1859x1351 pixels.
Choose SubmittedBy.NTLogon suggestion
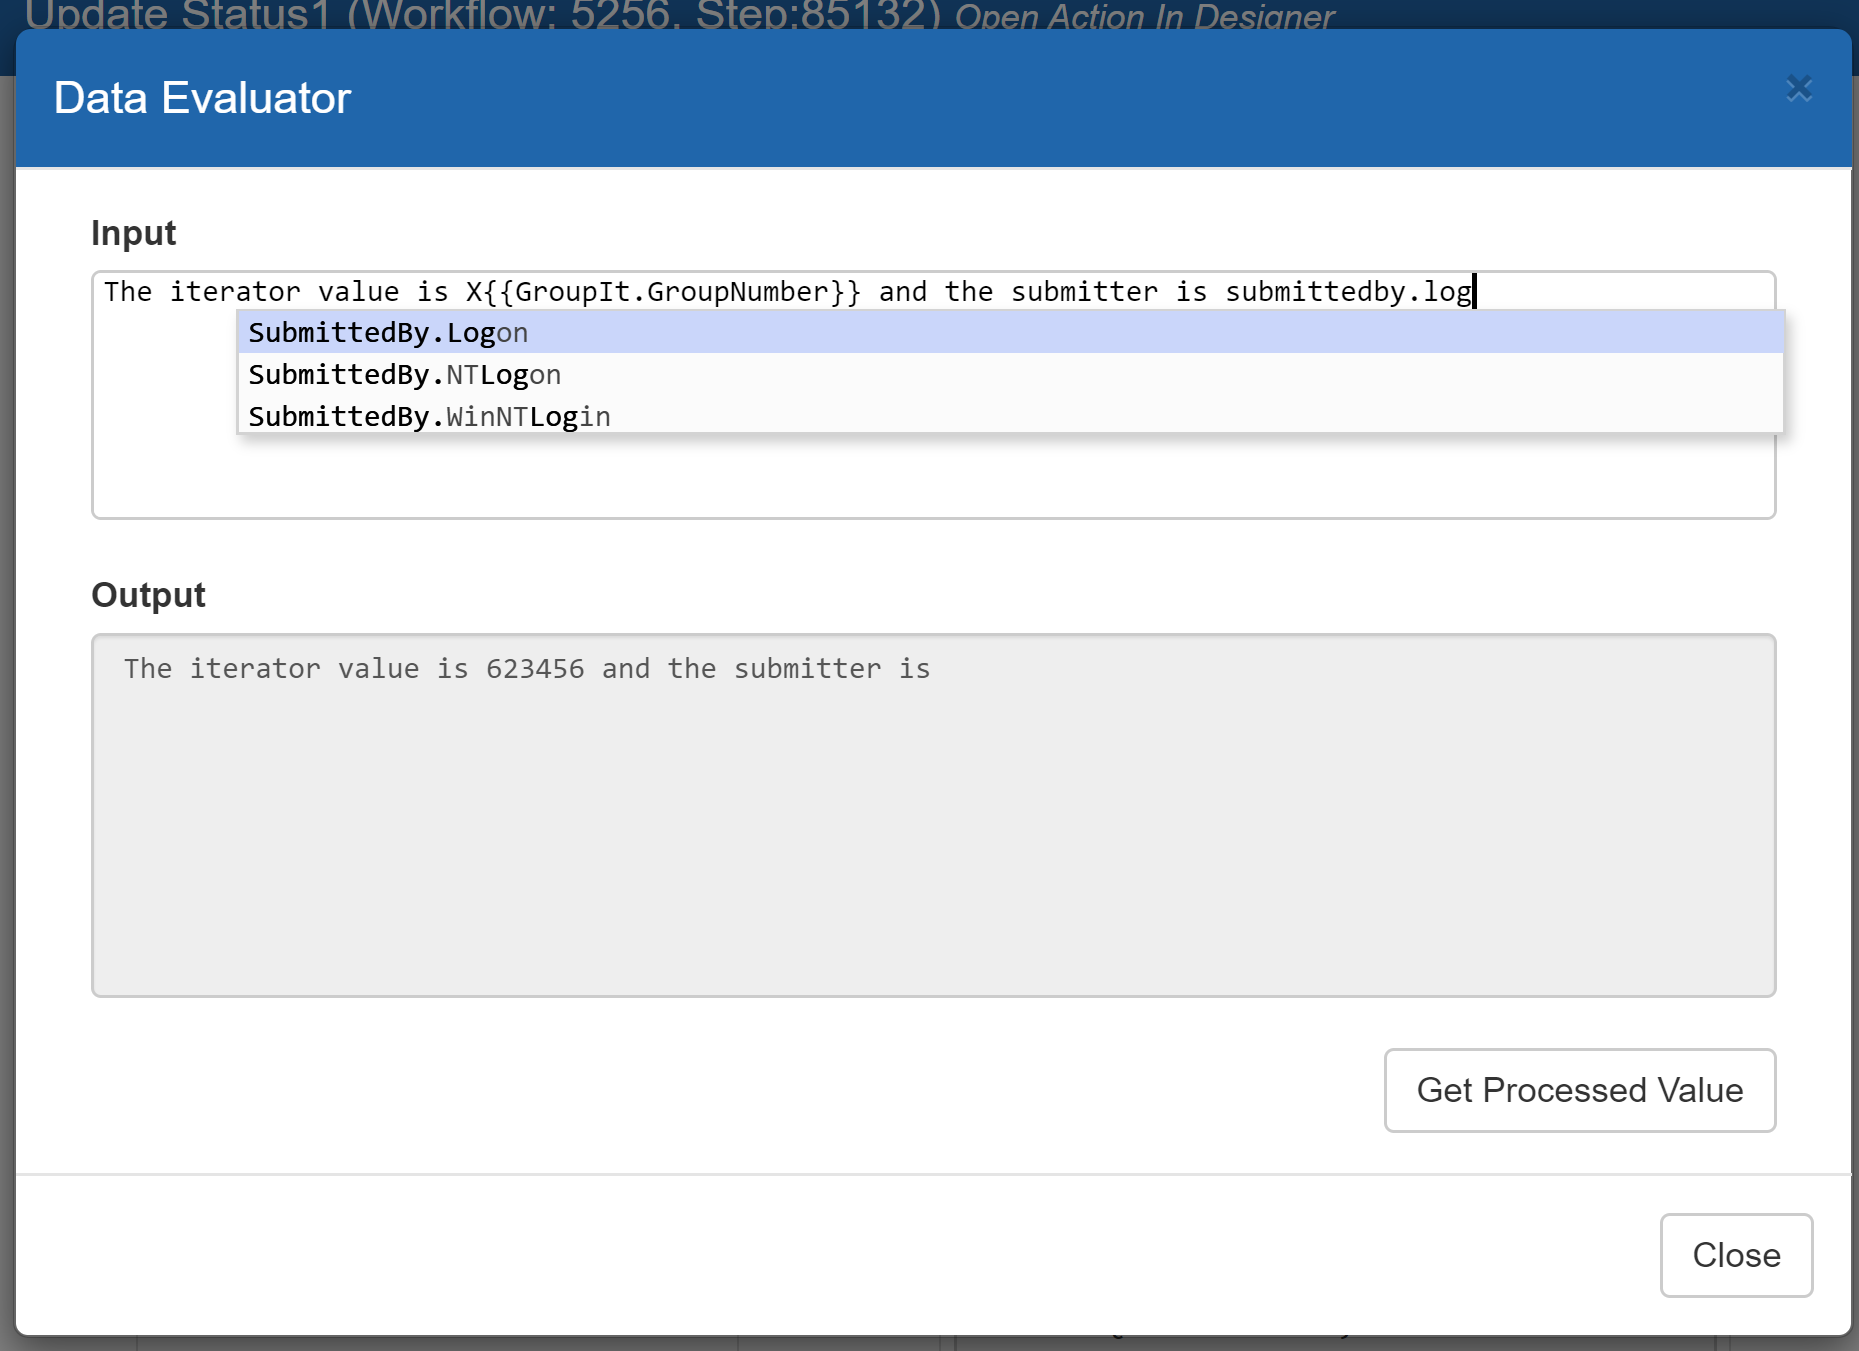pyautogui.click(x=1010, y=374)
